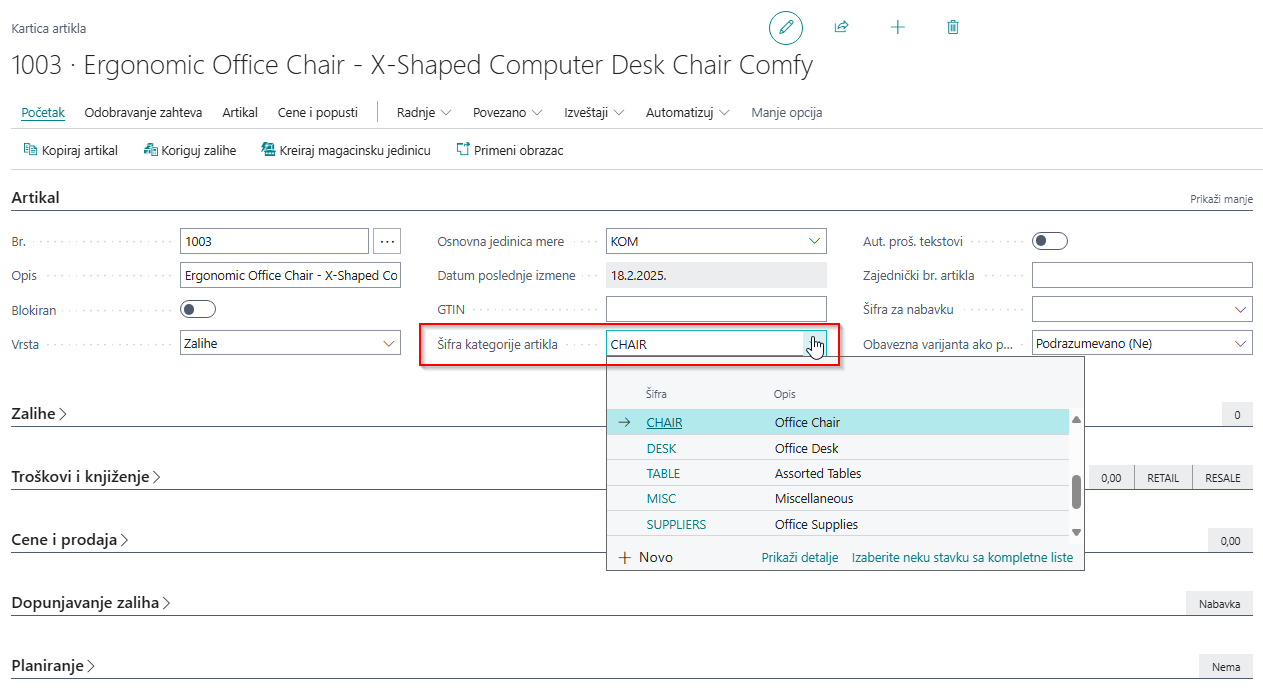Click the dropdown list scrollbar thumb
1263x699 pixels.
(1076, 491)
